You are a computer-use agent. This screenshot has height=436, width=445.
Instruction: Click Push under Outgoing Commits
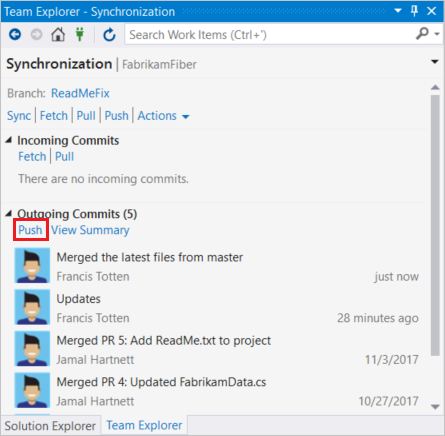pyautogui.click(x=30, y=230)
